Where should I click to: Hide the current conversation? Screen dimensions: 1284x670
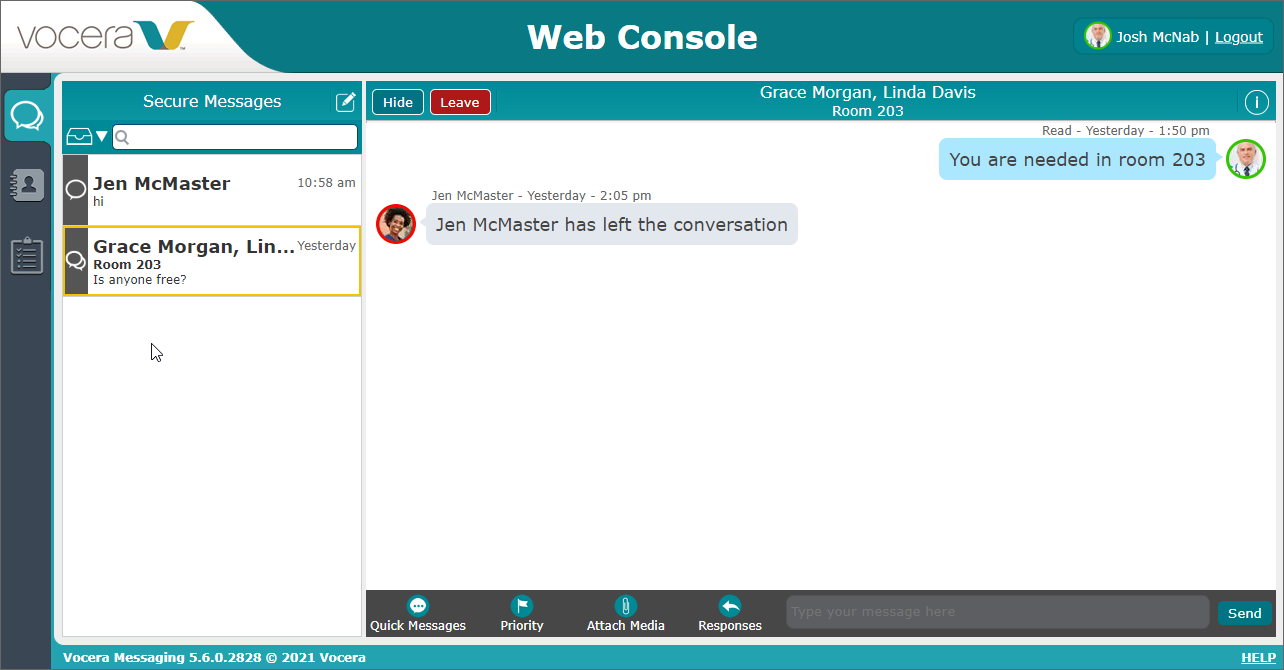398,102
